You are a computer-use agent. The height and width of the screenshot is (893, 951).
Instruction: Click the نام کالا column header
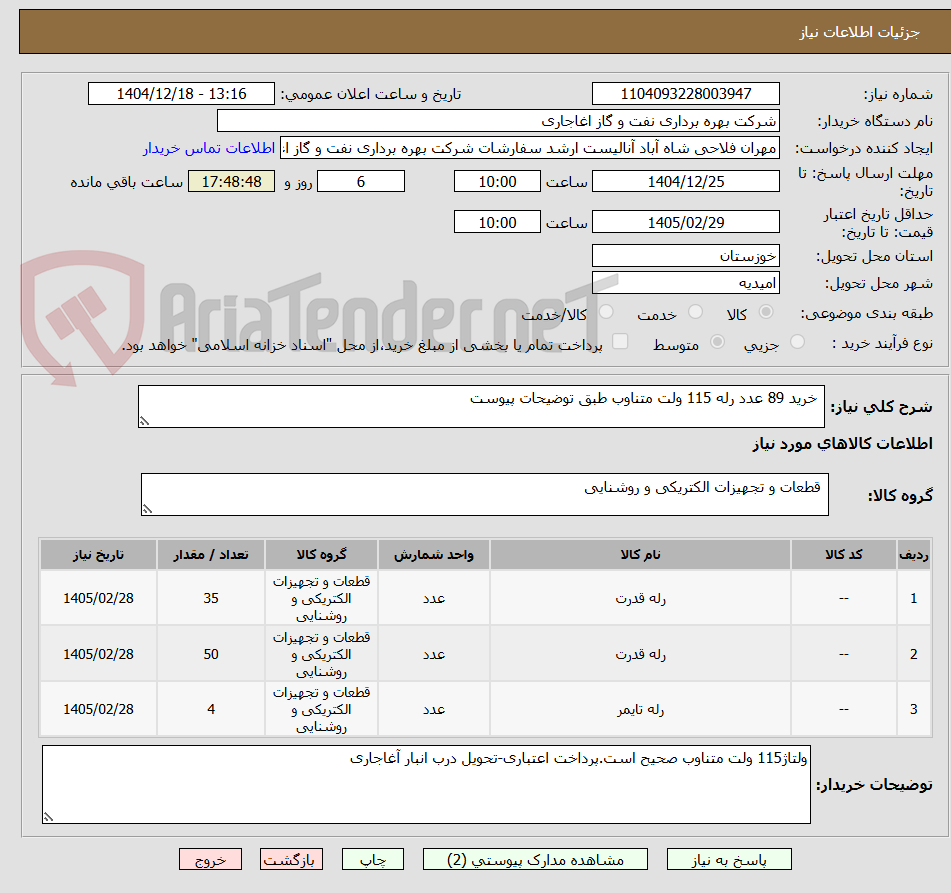pyautogui.click(x=640, y=554)
